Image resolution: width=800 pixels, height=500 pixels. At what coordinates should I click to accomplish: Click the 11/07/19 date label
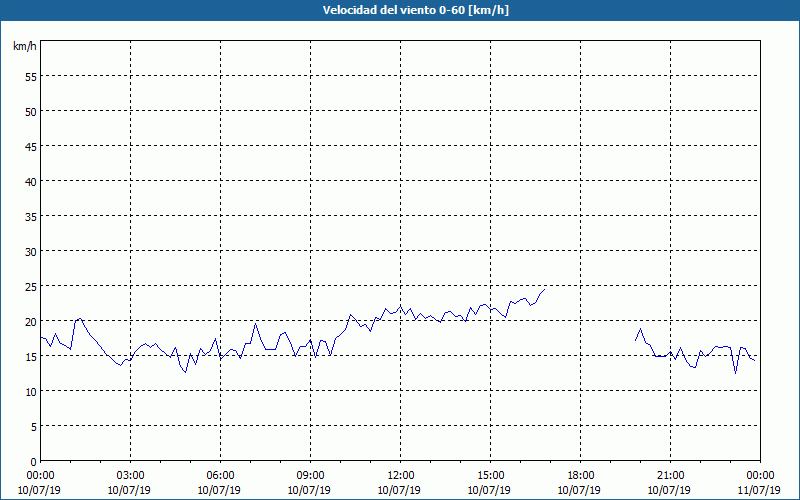click(x=759, y=490)
